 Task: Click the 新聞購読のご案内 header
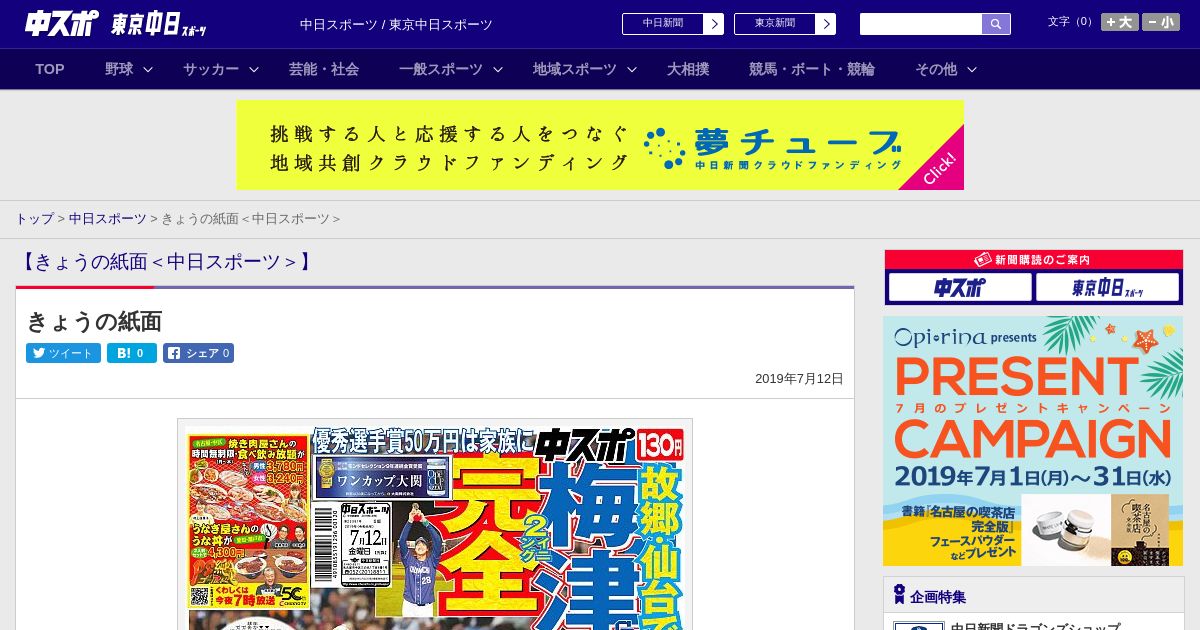click(1033, 260)
